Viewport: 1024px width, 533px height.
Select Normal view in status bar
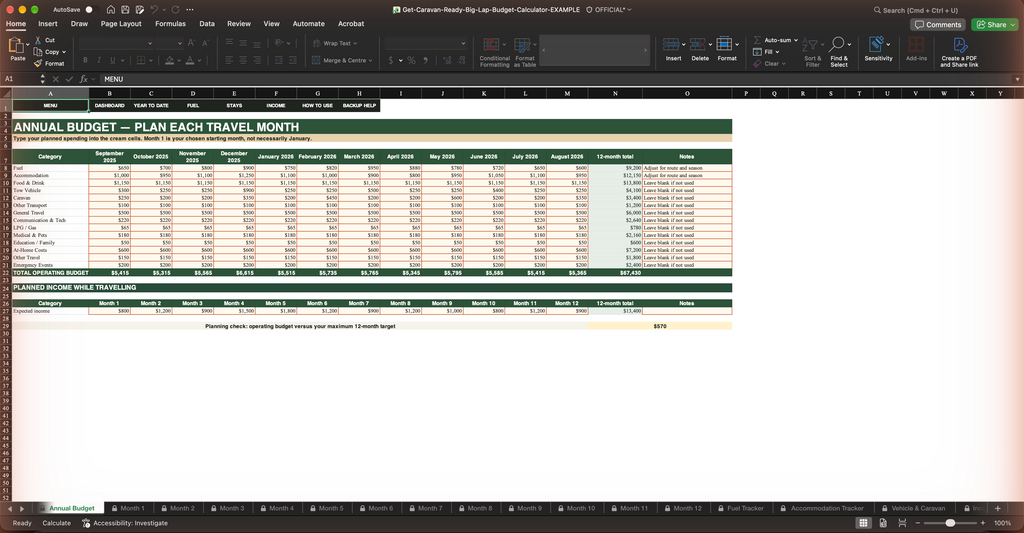tap(863, 523)
